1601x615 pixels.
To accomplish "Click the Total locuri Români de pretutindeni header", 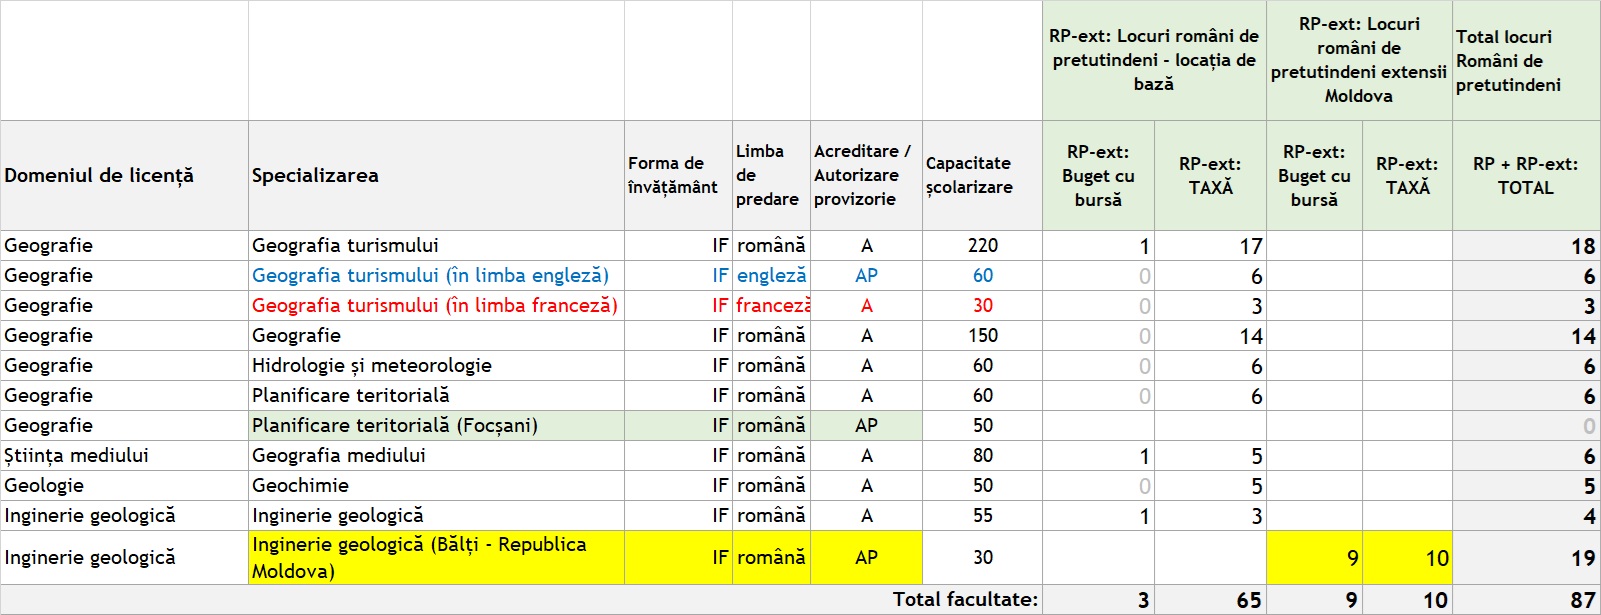I will pos(1526,61).
